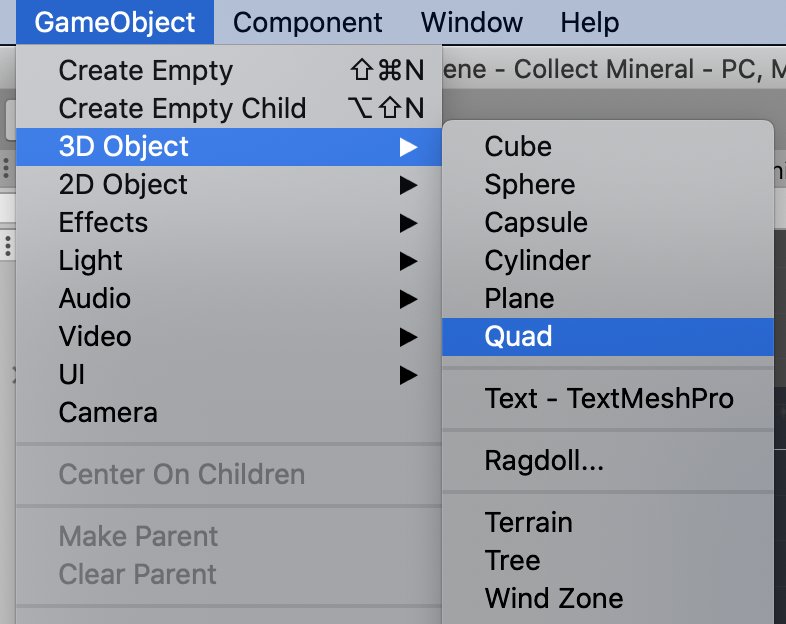Open the Help menu
786x624 pixels.
(589, 22)
